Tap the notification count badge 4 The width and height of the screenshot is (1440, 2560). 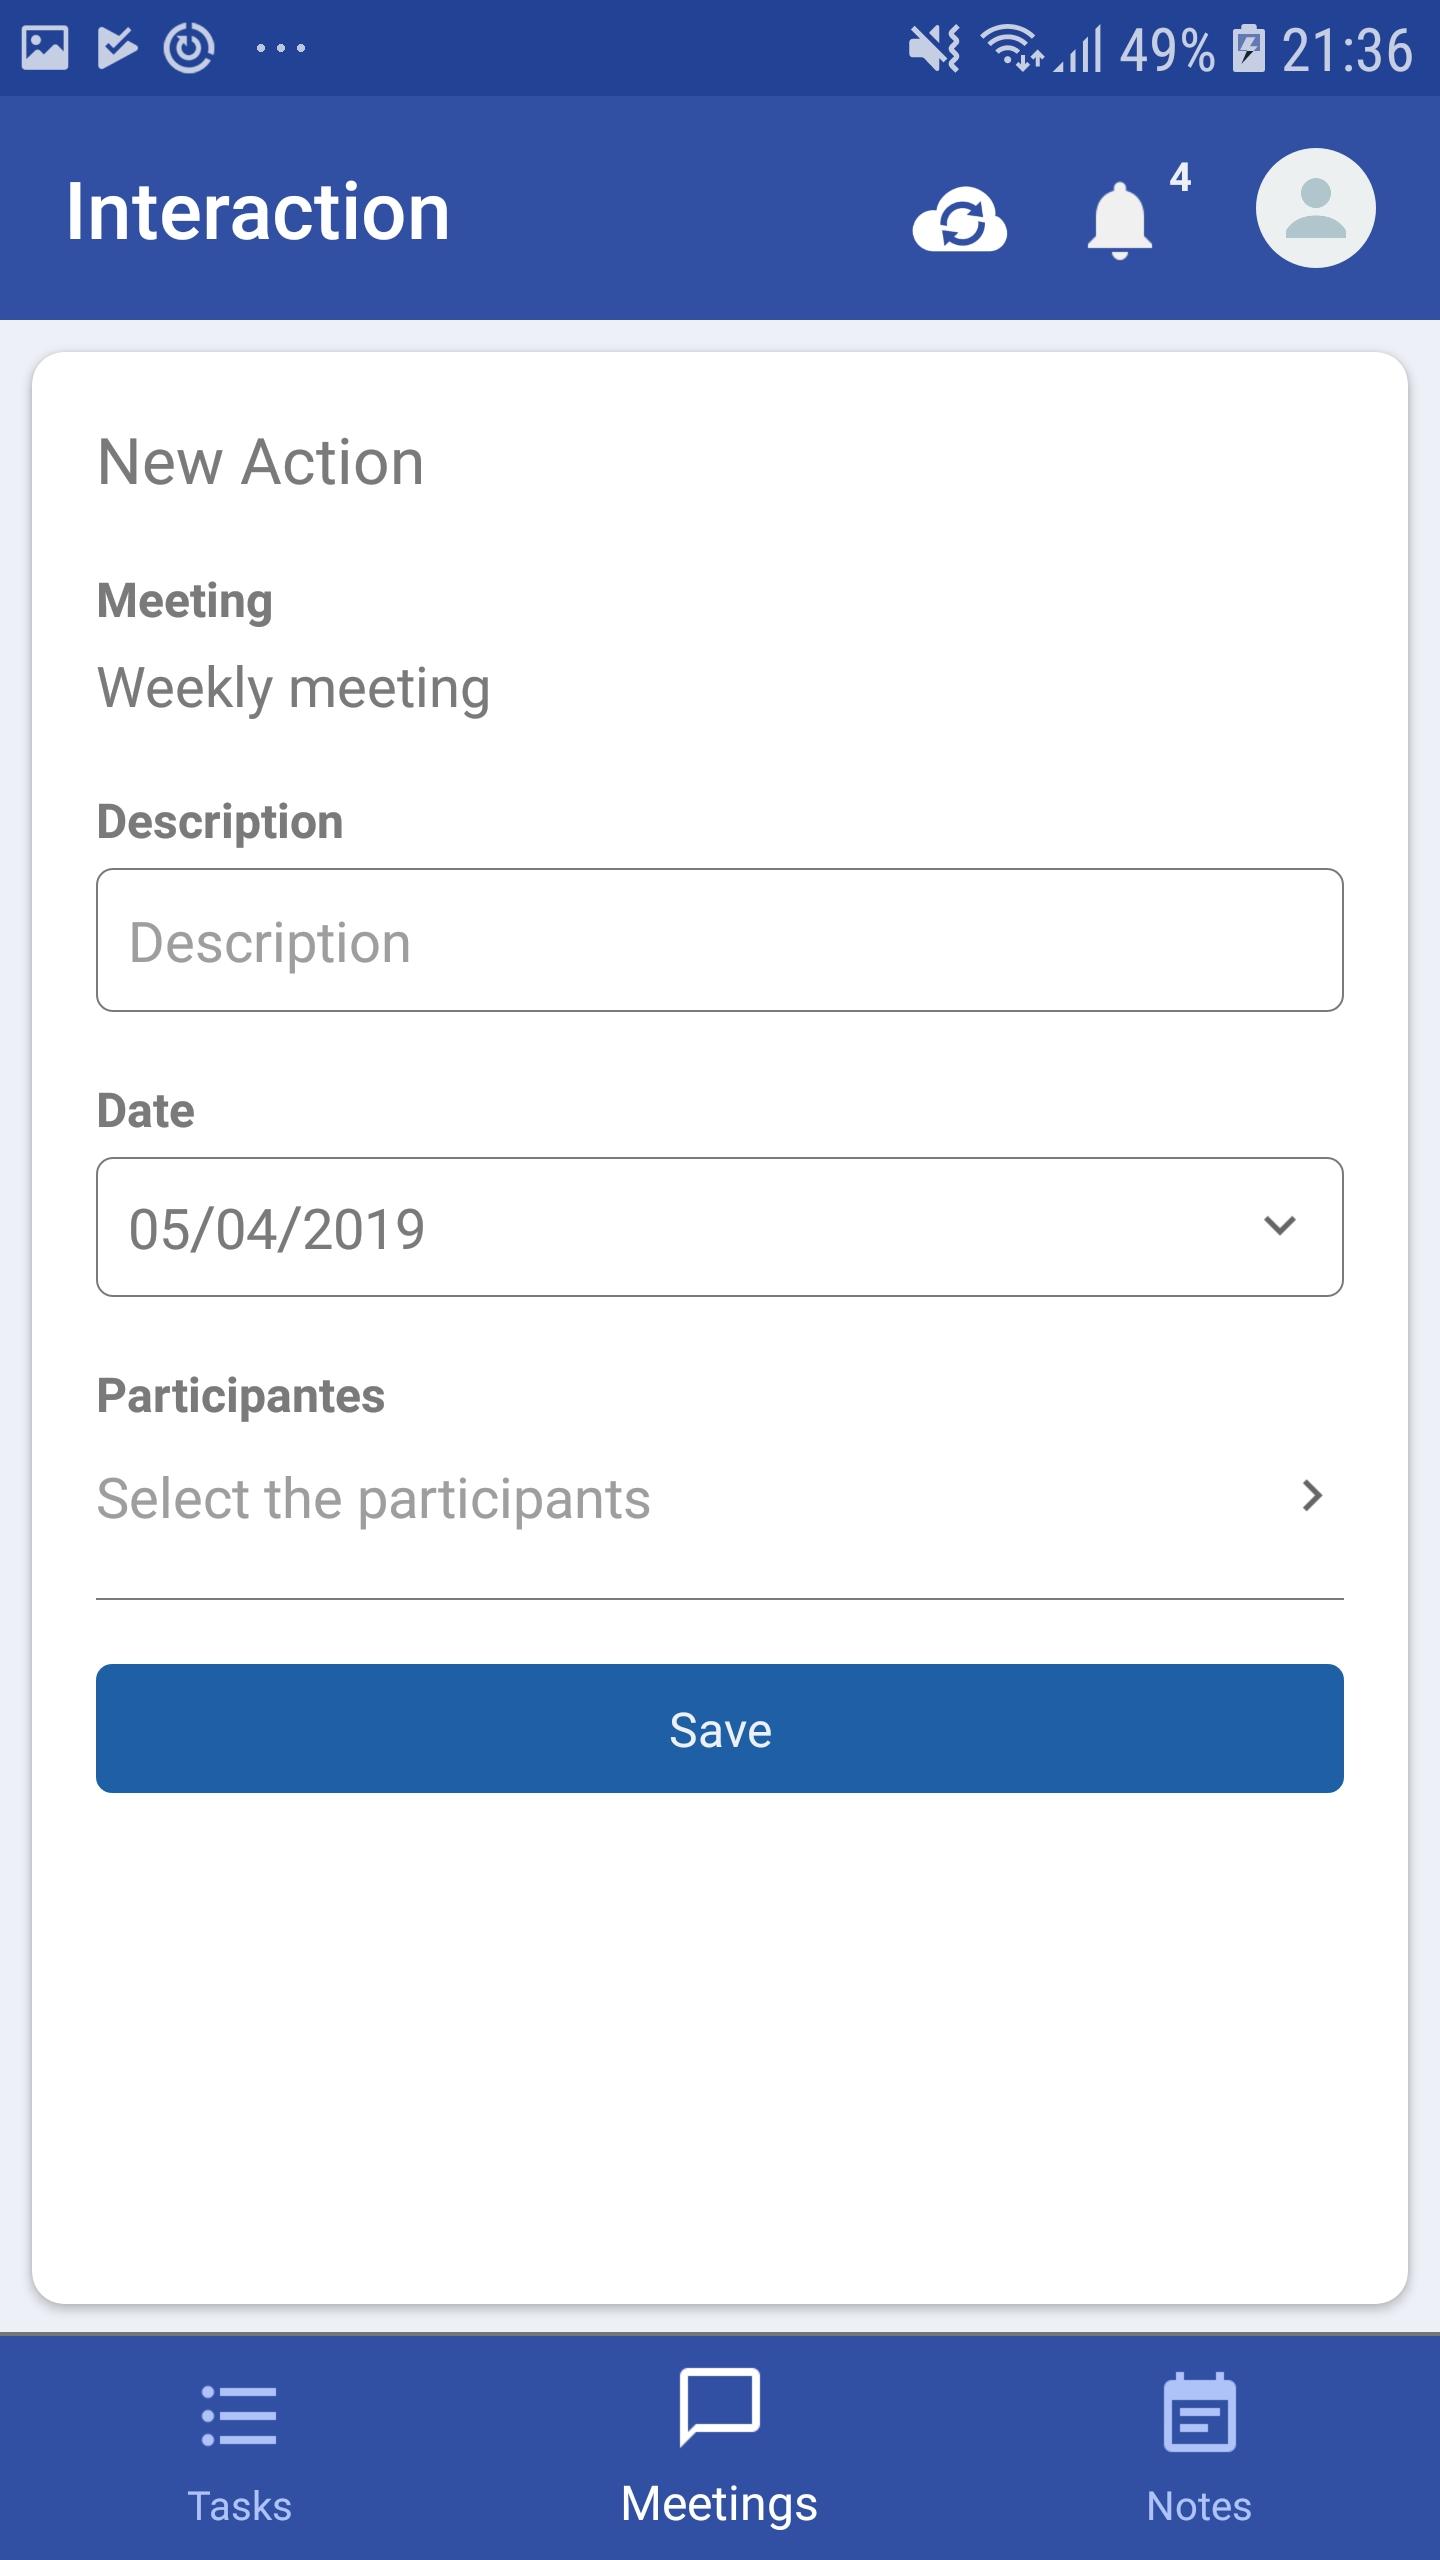pyautogui.click(x=1180, y=177)
